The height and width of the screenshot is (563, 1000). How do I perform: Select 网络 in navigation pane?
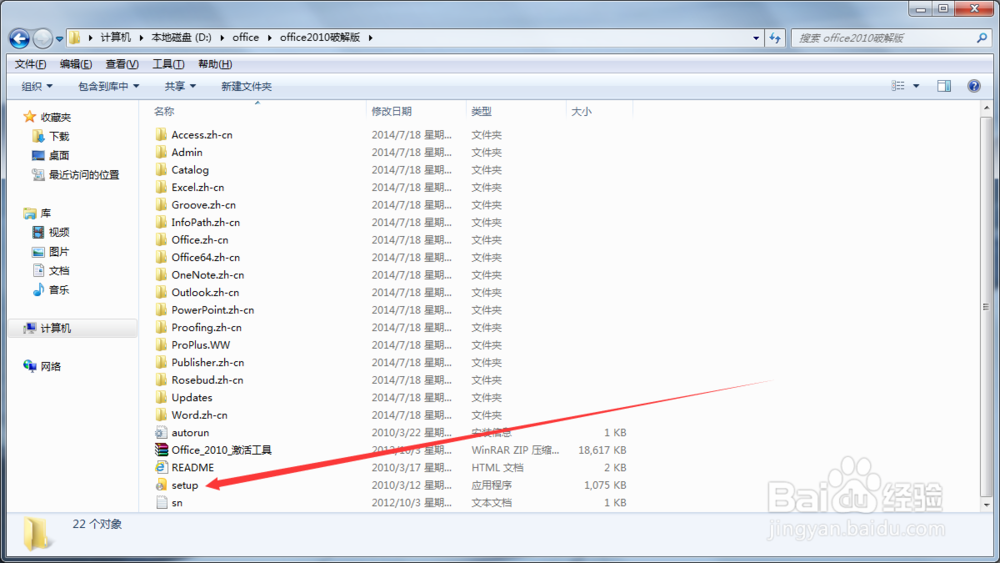point(50,366)
